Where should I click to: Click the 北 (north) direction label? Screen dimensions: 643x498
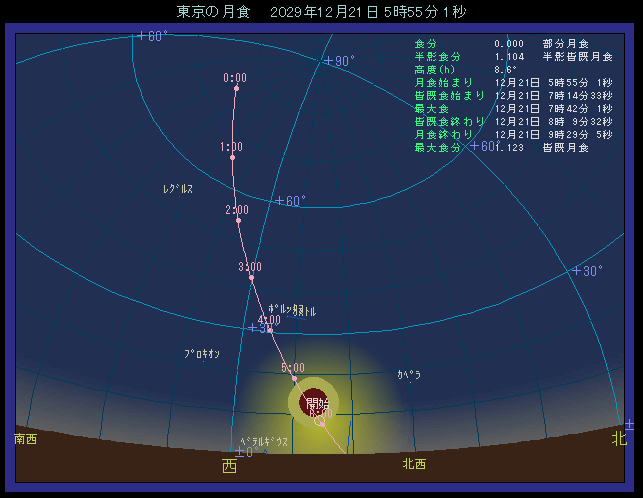click(620, 438)
